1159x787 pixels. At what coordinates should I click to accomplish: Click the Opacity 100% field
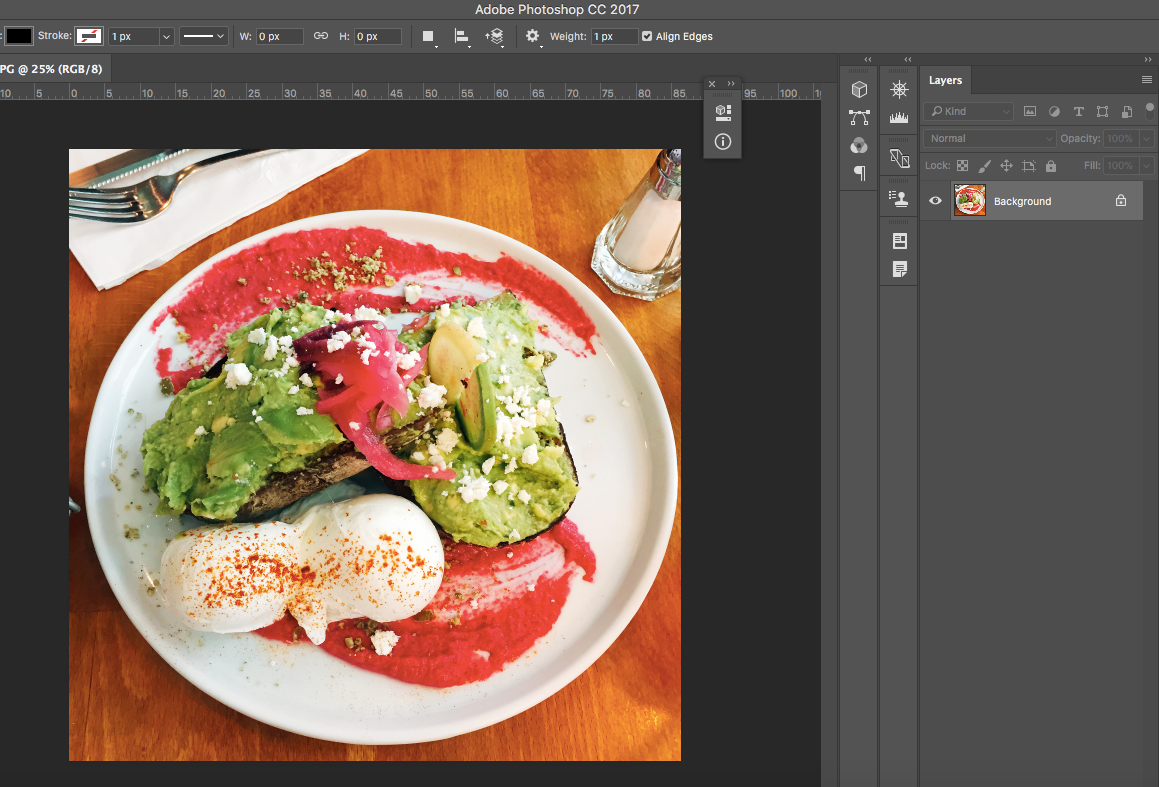1121,138
